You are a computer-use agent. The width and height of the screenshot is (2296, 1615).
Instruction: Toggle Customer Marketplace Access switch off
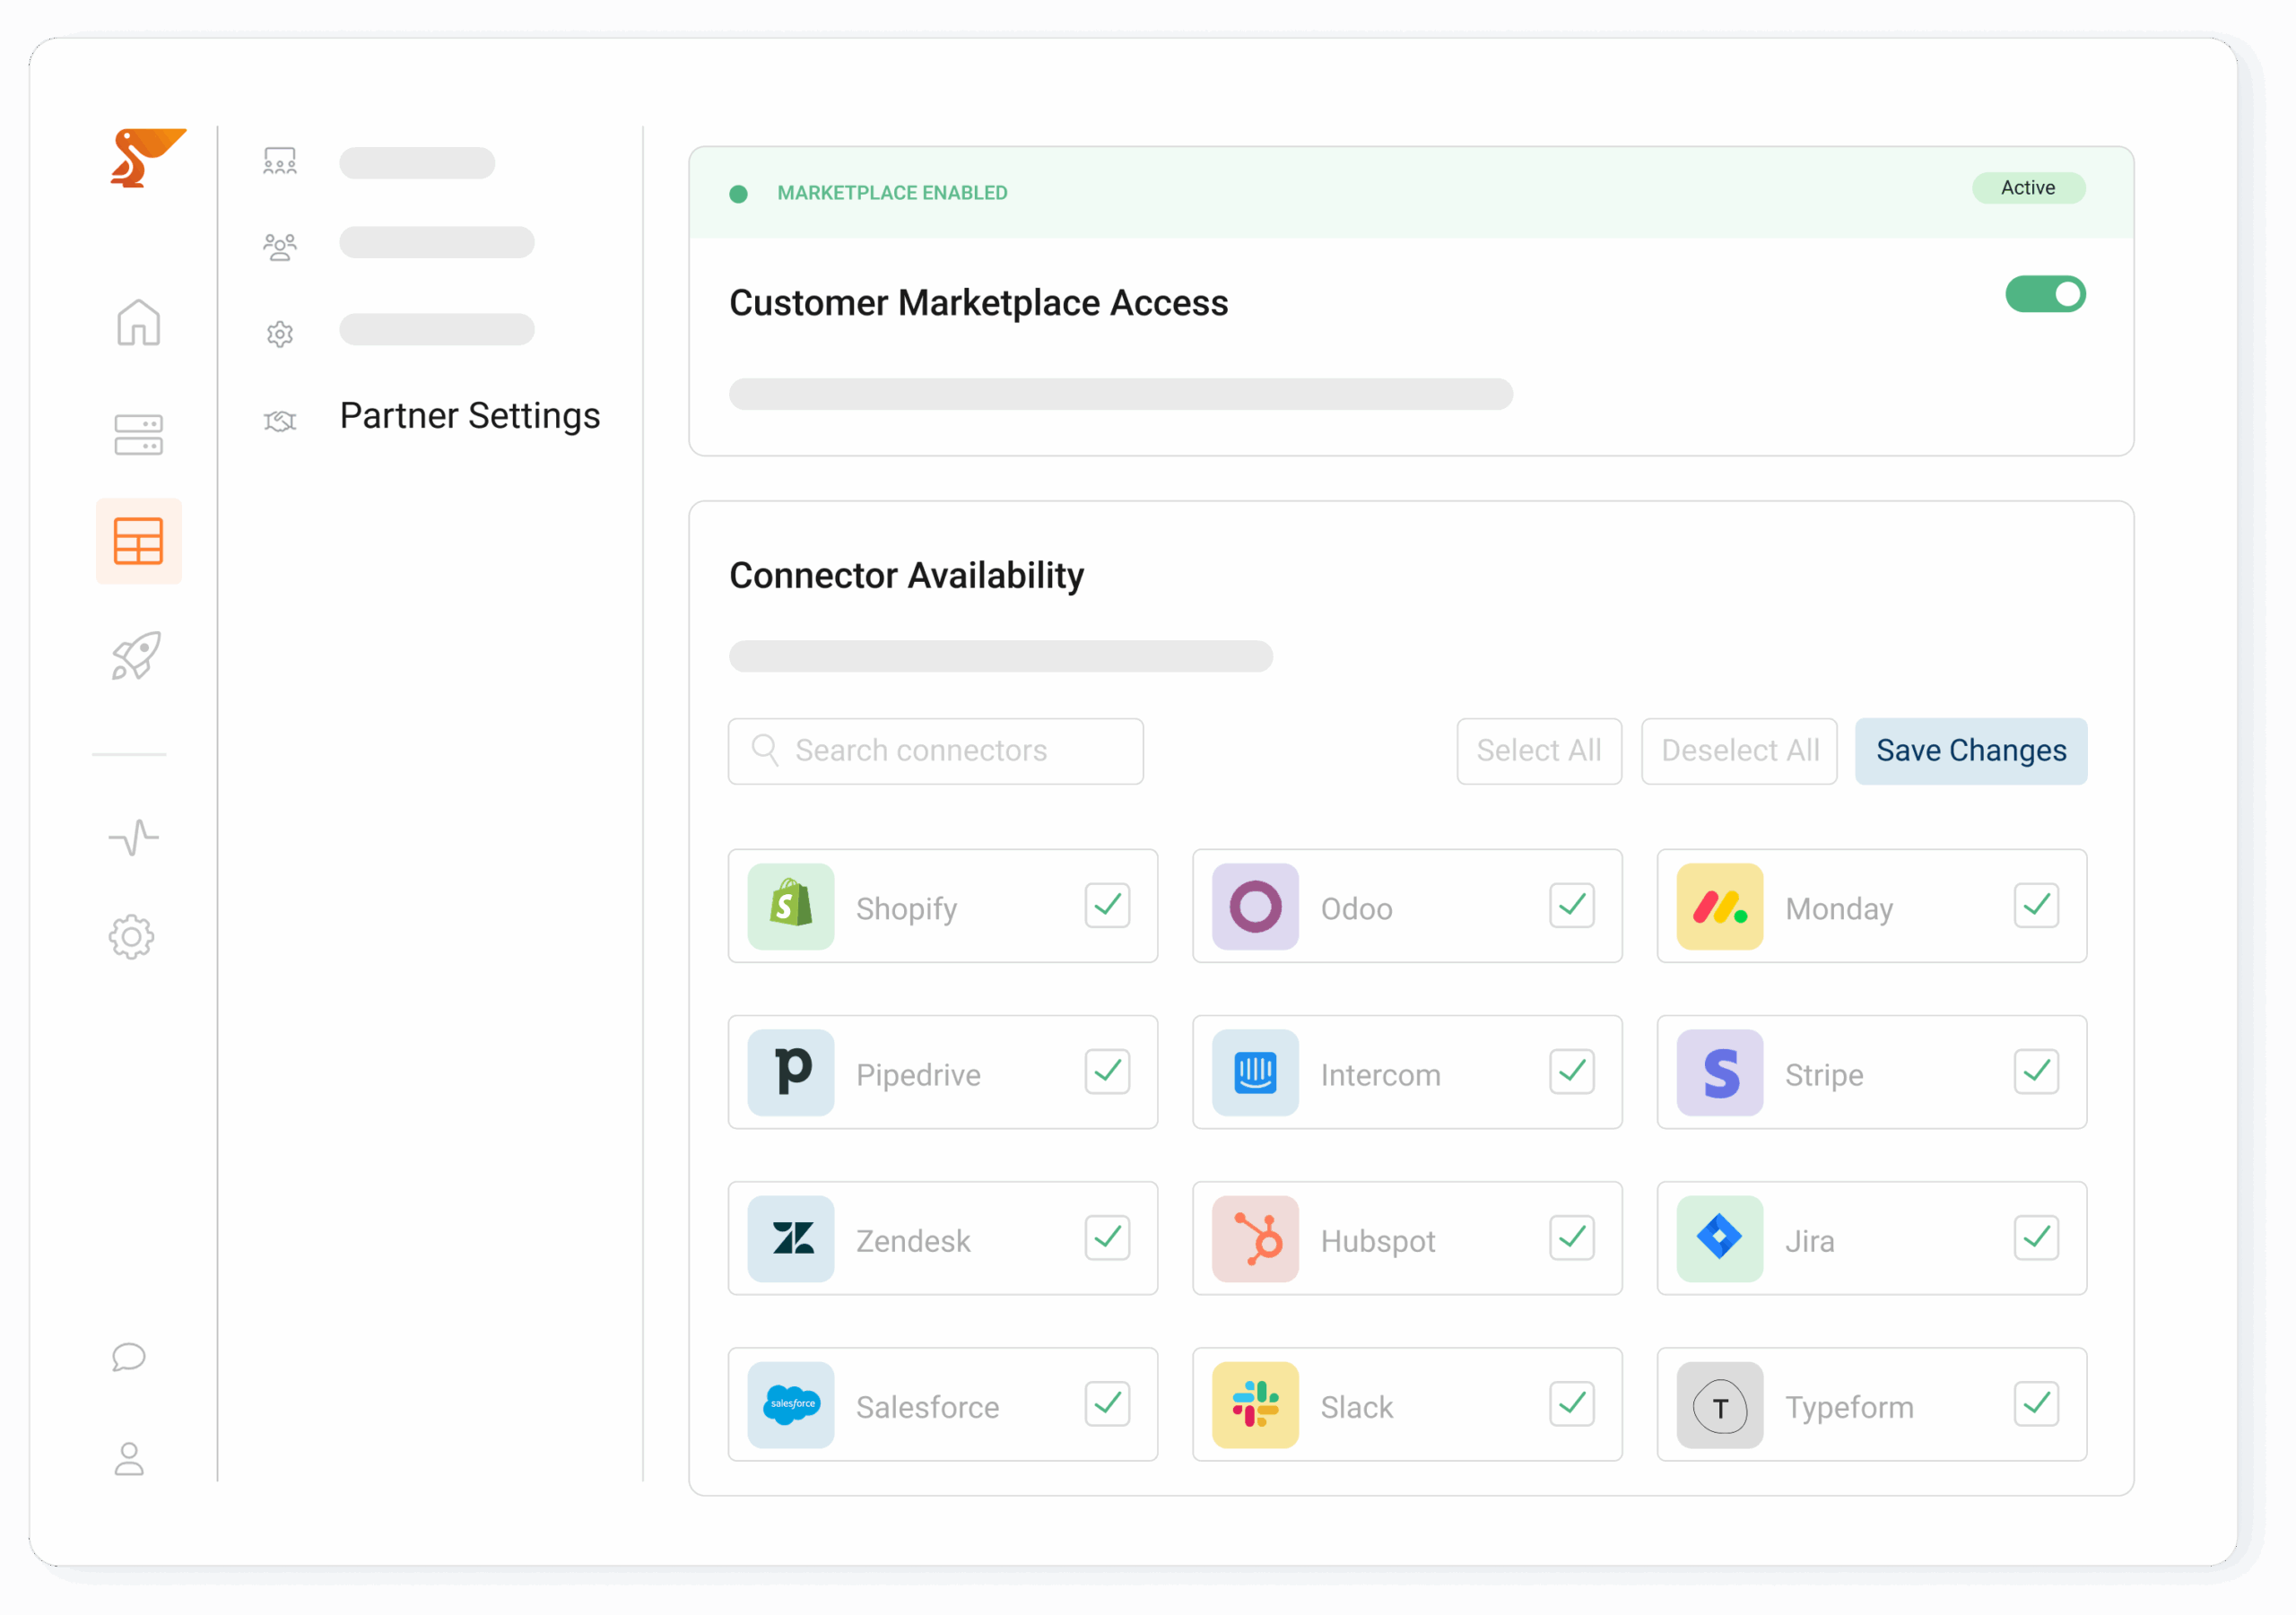(2045, 294)
